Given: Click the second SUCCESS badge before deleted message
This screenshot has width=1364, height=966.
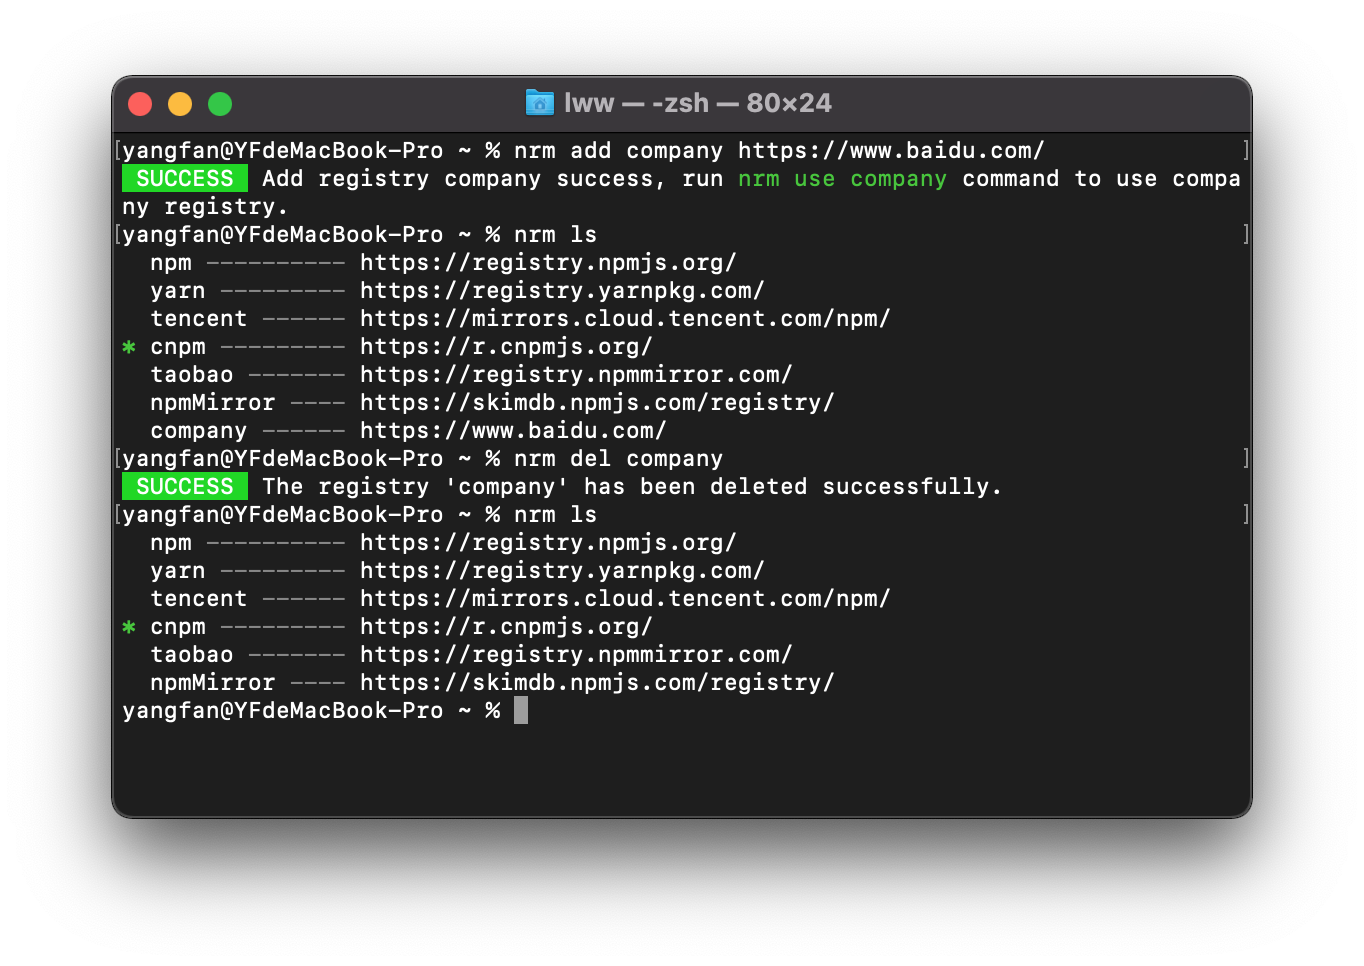Looking at the screenshot, I should point(185,487).
